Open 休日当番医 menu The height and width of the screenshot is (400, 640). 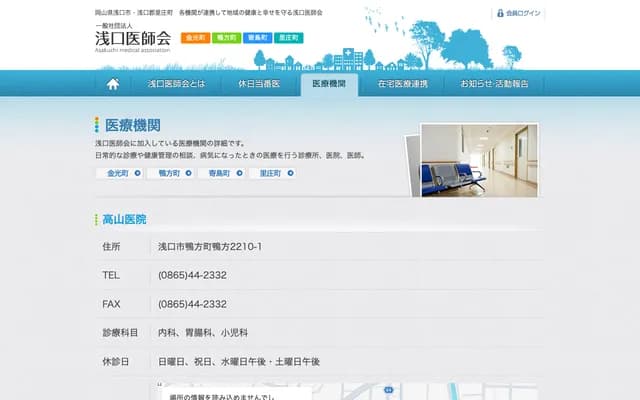(x=259, y=84)
